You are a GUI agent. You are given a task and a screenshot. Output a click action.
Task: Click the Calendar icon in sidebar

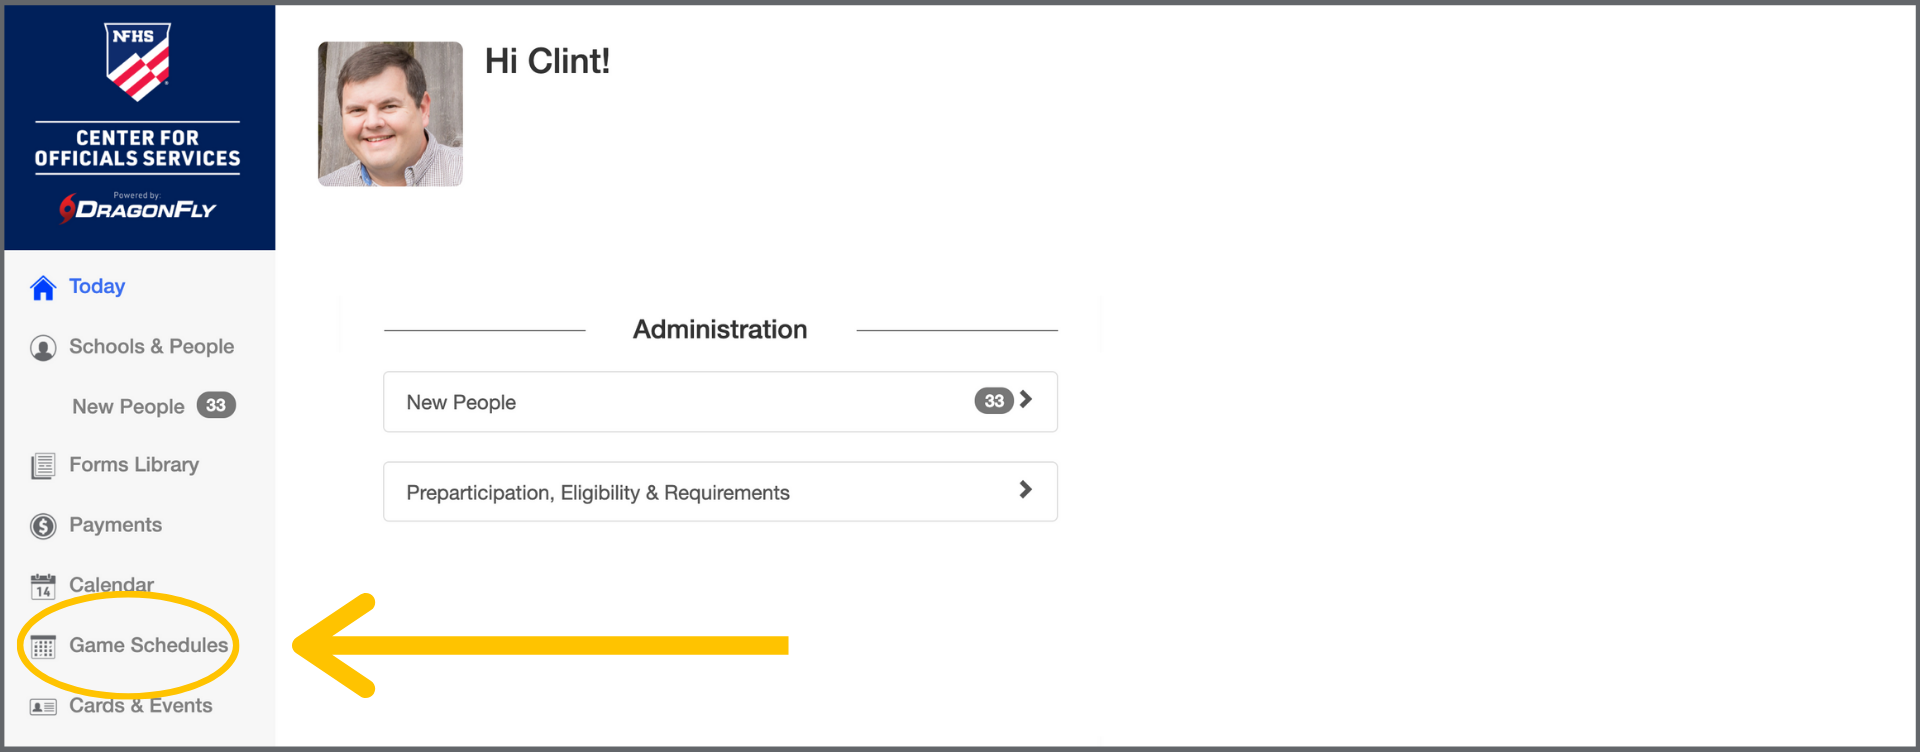coord(43,586)
